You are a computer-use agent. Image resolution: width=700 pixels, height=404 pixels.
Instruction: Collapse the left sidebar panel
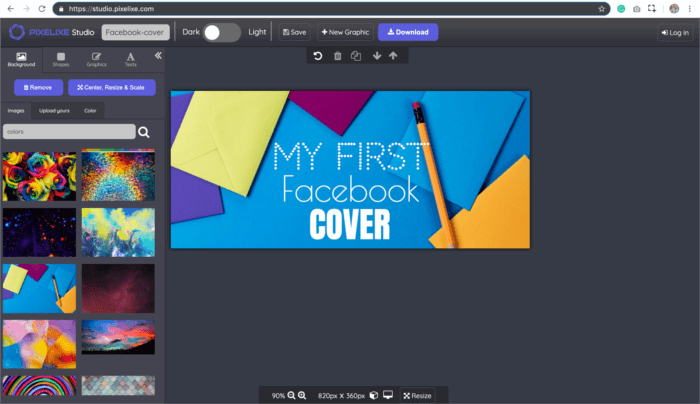157,56
